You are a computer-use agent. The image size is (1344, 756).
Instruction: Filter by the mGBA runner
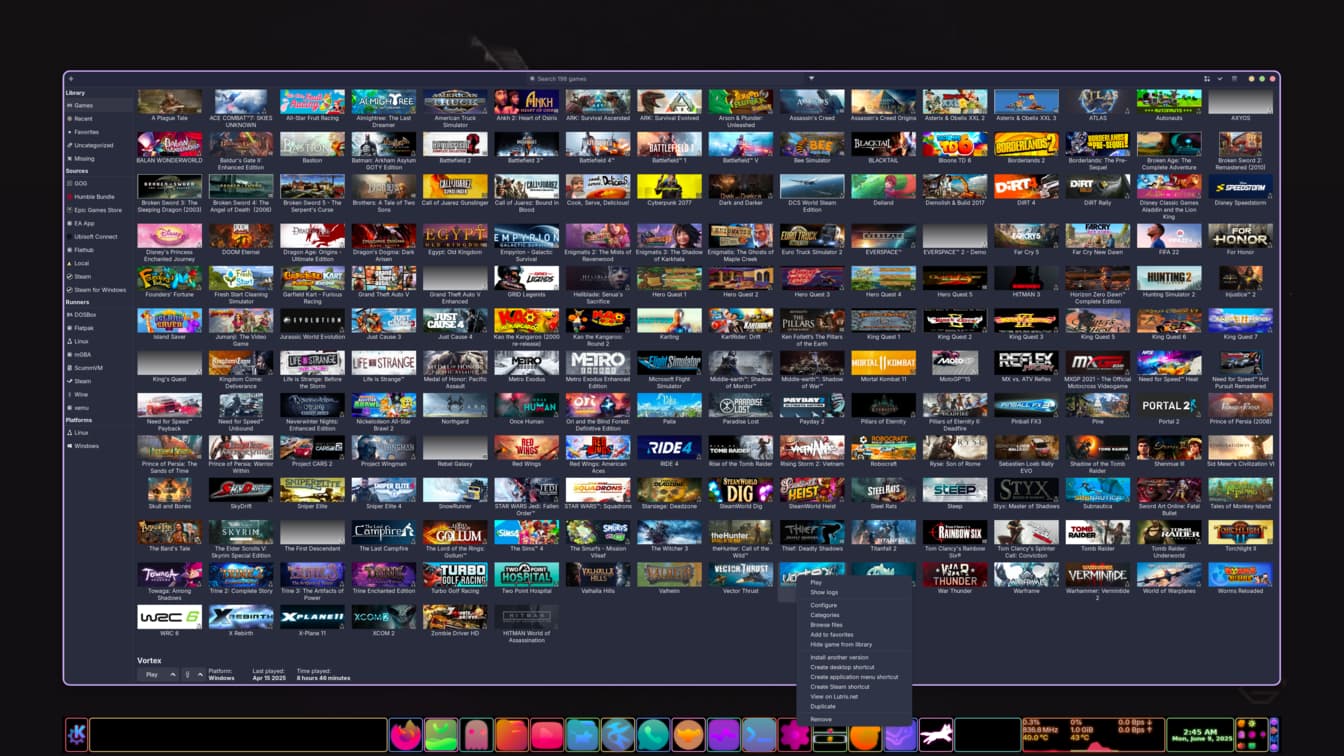(x=97, y=355)
